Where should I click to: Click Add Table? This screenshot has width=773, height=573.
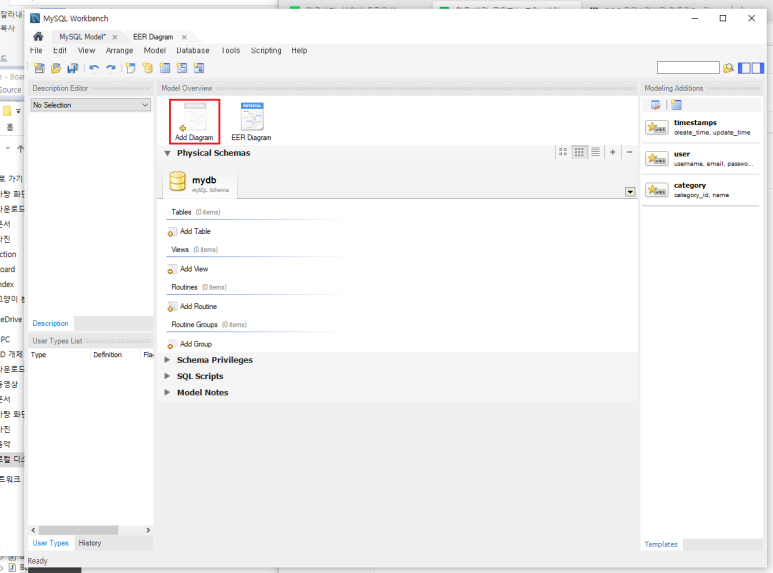click(x=189, y=231)
